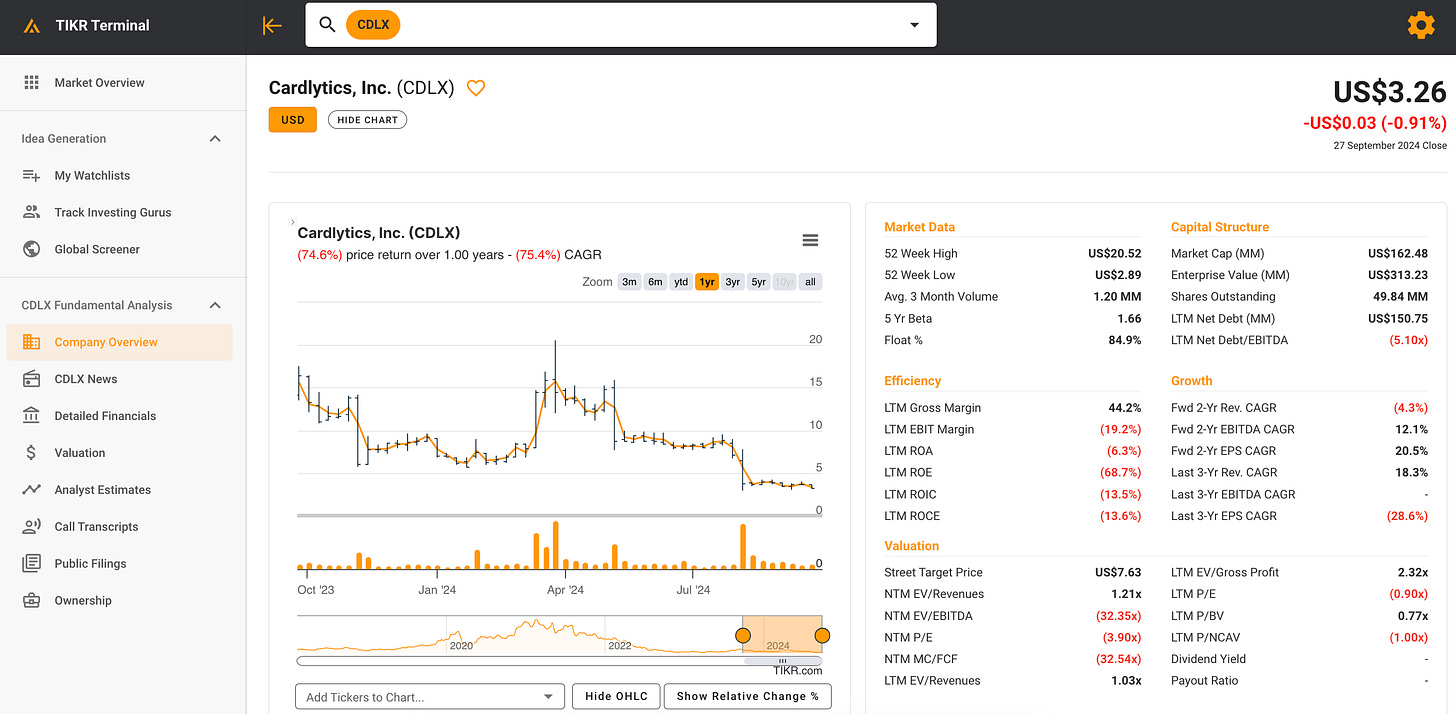Open the chart hamburger menu
Image resolution: width=1456 pixels, height=714 pixels.
pyautogui.click(x=811, y=240)
